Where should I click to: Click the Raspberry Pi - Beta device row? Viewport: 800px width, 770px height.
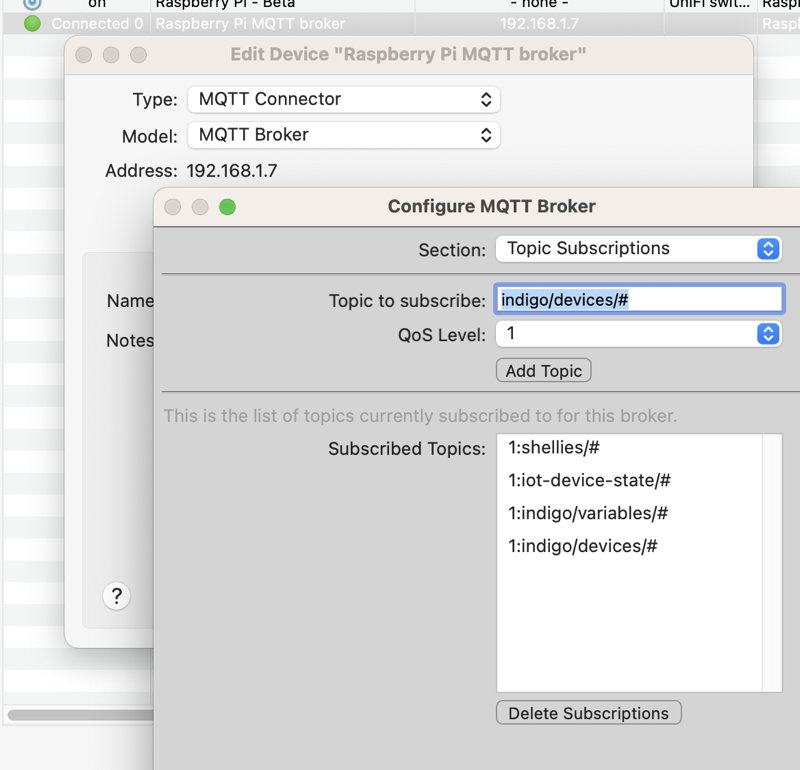click(402, 4)
